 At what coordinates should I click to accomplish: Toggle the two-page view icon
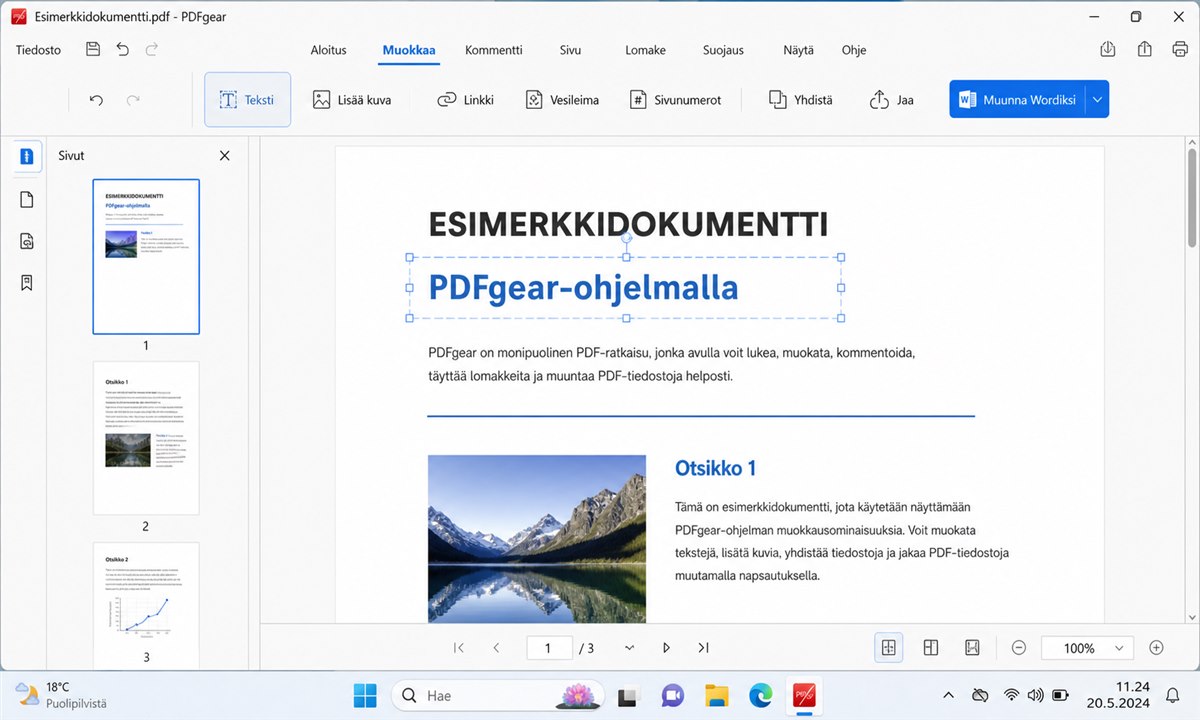coord(930,648)
